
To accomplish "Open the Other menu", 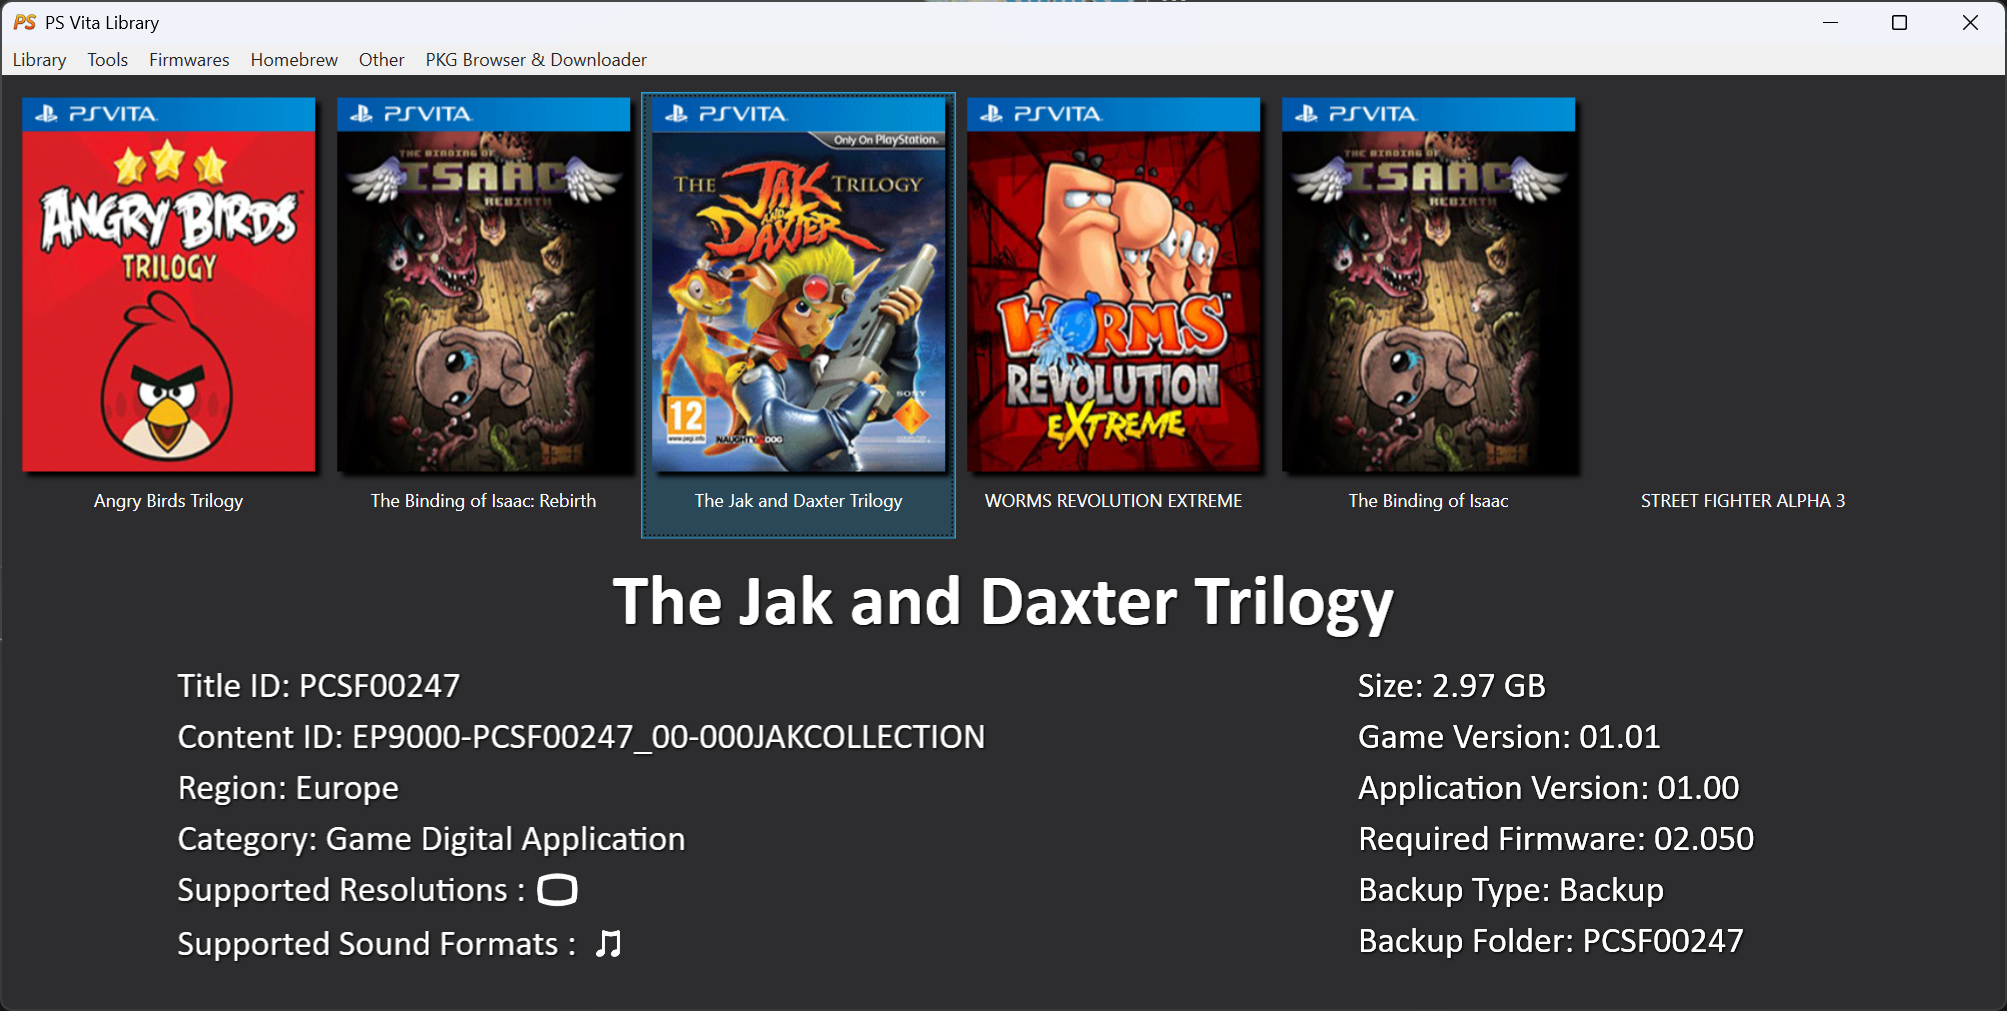I will (x=381, y=60).
